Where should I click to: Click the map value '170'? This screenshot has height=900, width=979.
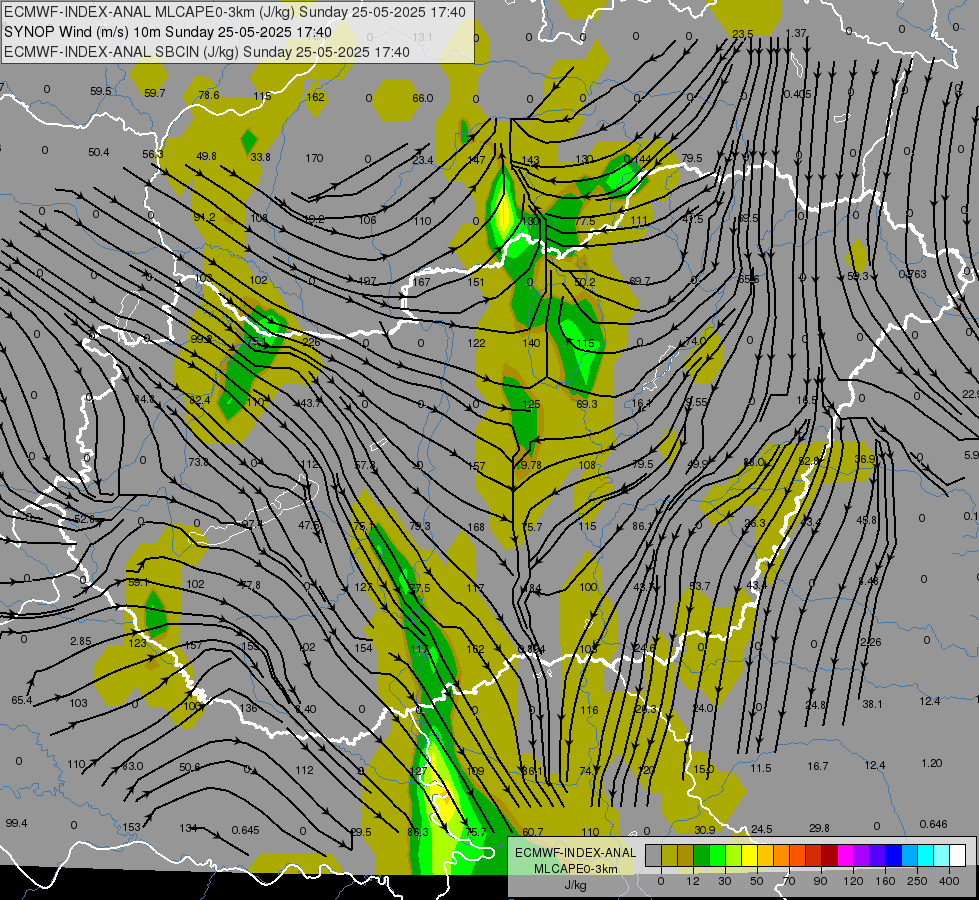(x=314, y=158)
